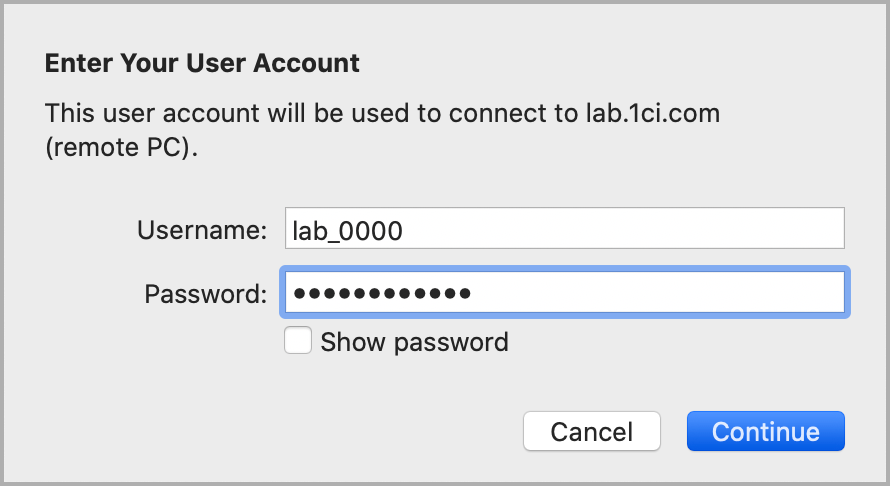
Task: Focus the Password input field
Action: point(564,293)
